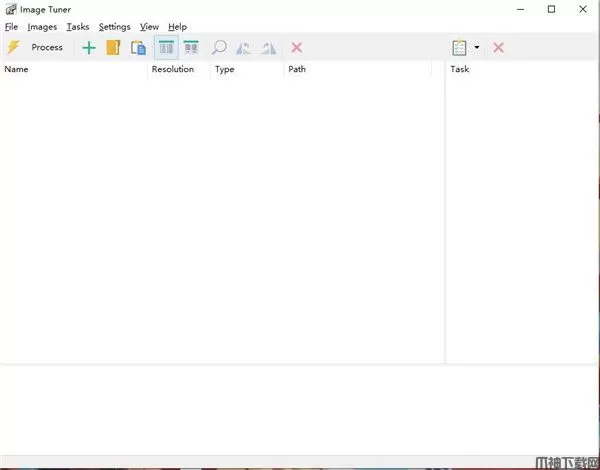
Task: Minimize the Image Tuner window
Action: [521, 9]
